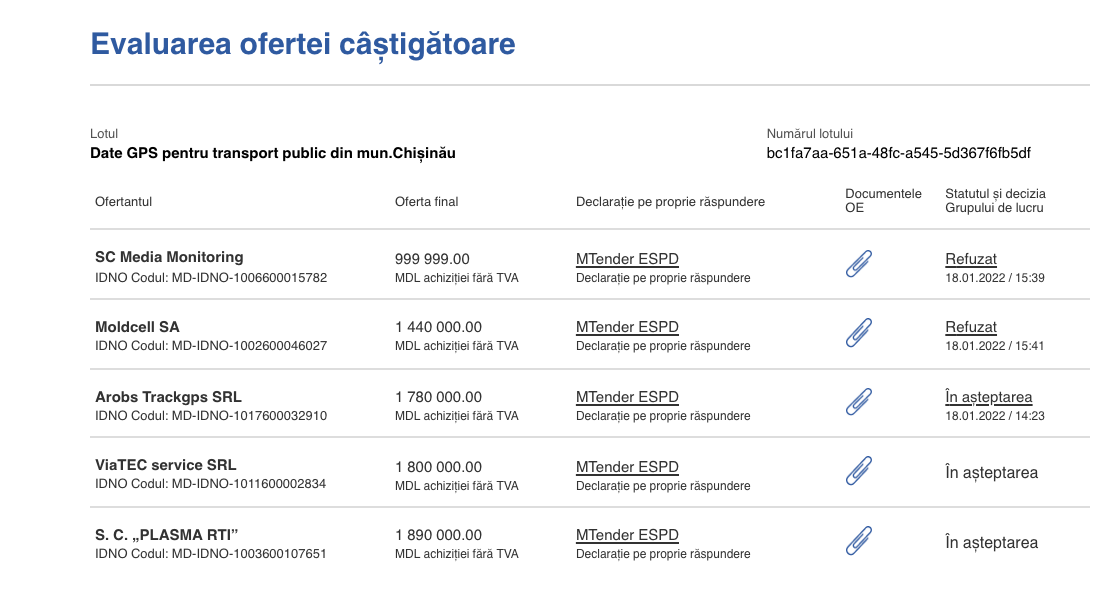The width and height of the screenshot is (1120, 606).
Task: Click În așteptarea status for PLASMA RTI
Action: point(991,543)
